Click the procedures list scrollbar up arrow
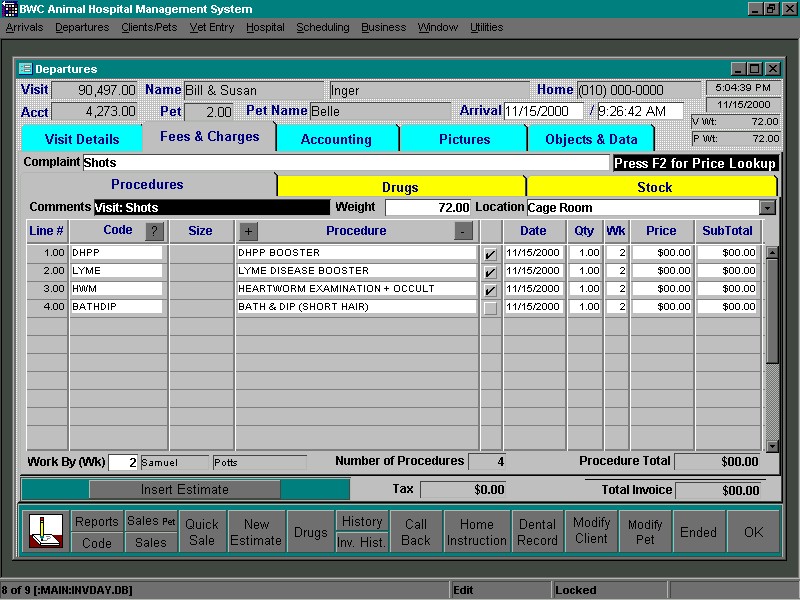This screenshot has height=600, width=800. [x=772, y=253]
